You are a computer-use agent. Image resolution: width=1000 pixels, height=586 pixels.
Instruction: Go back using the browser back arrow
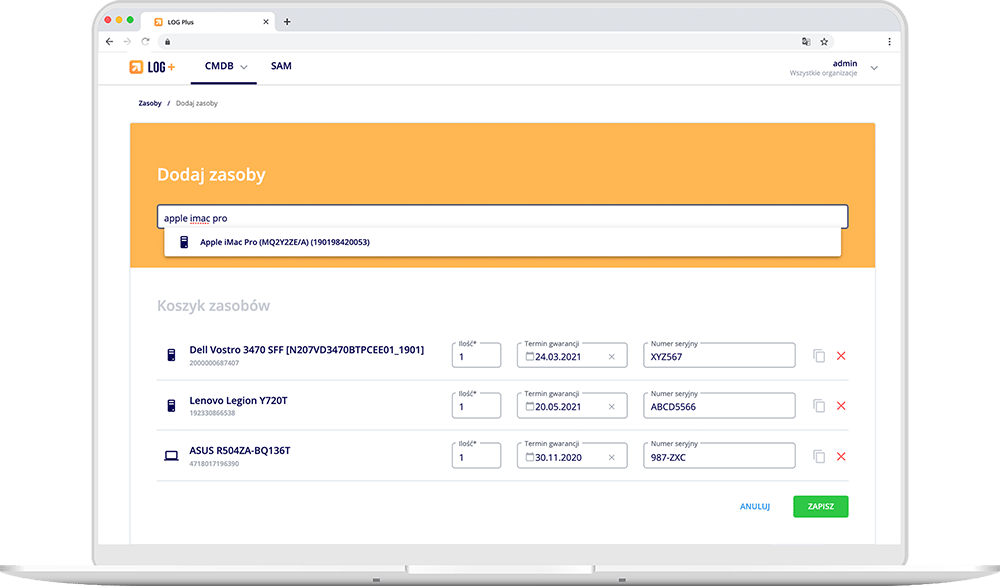click(x=110, y=41)
